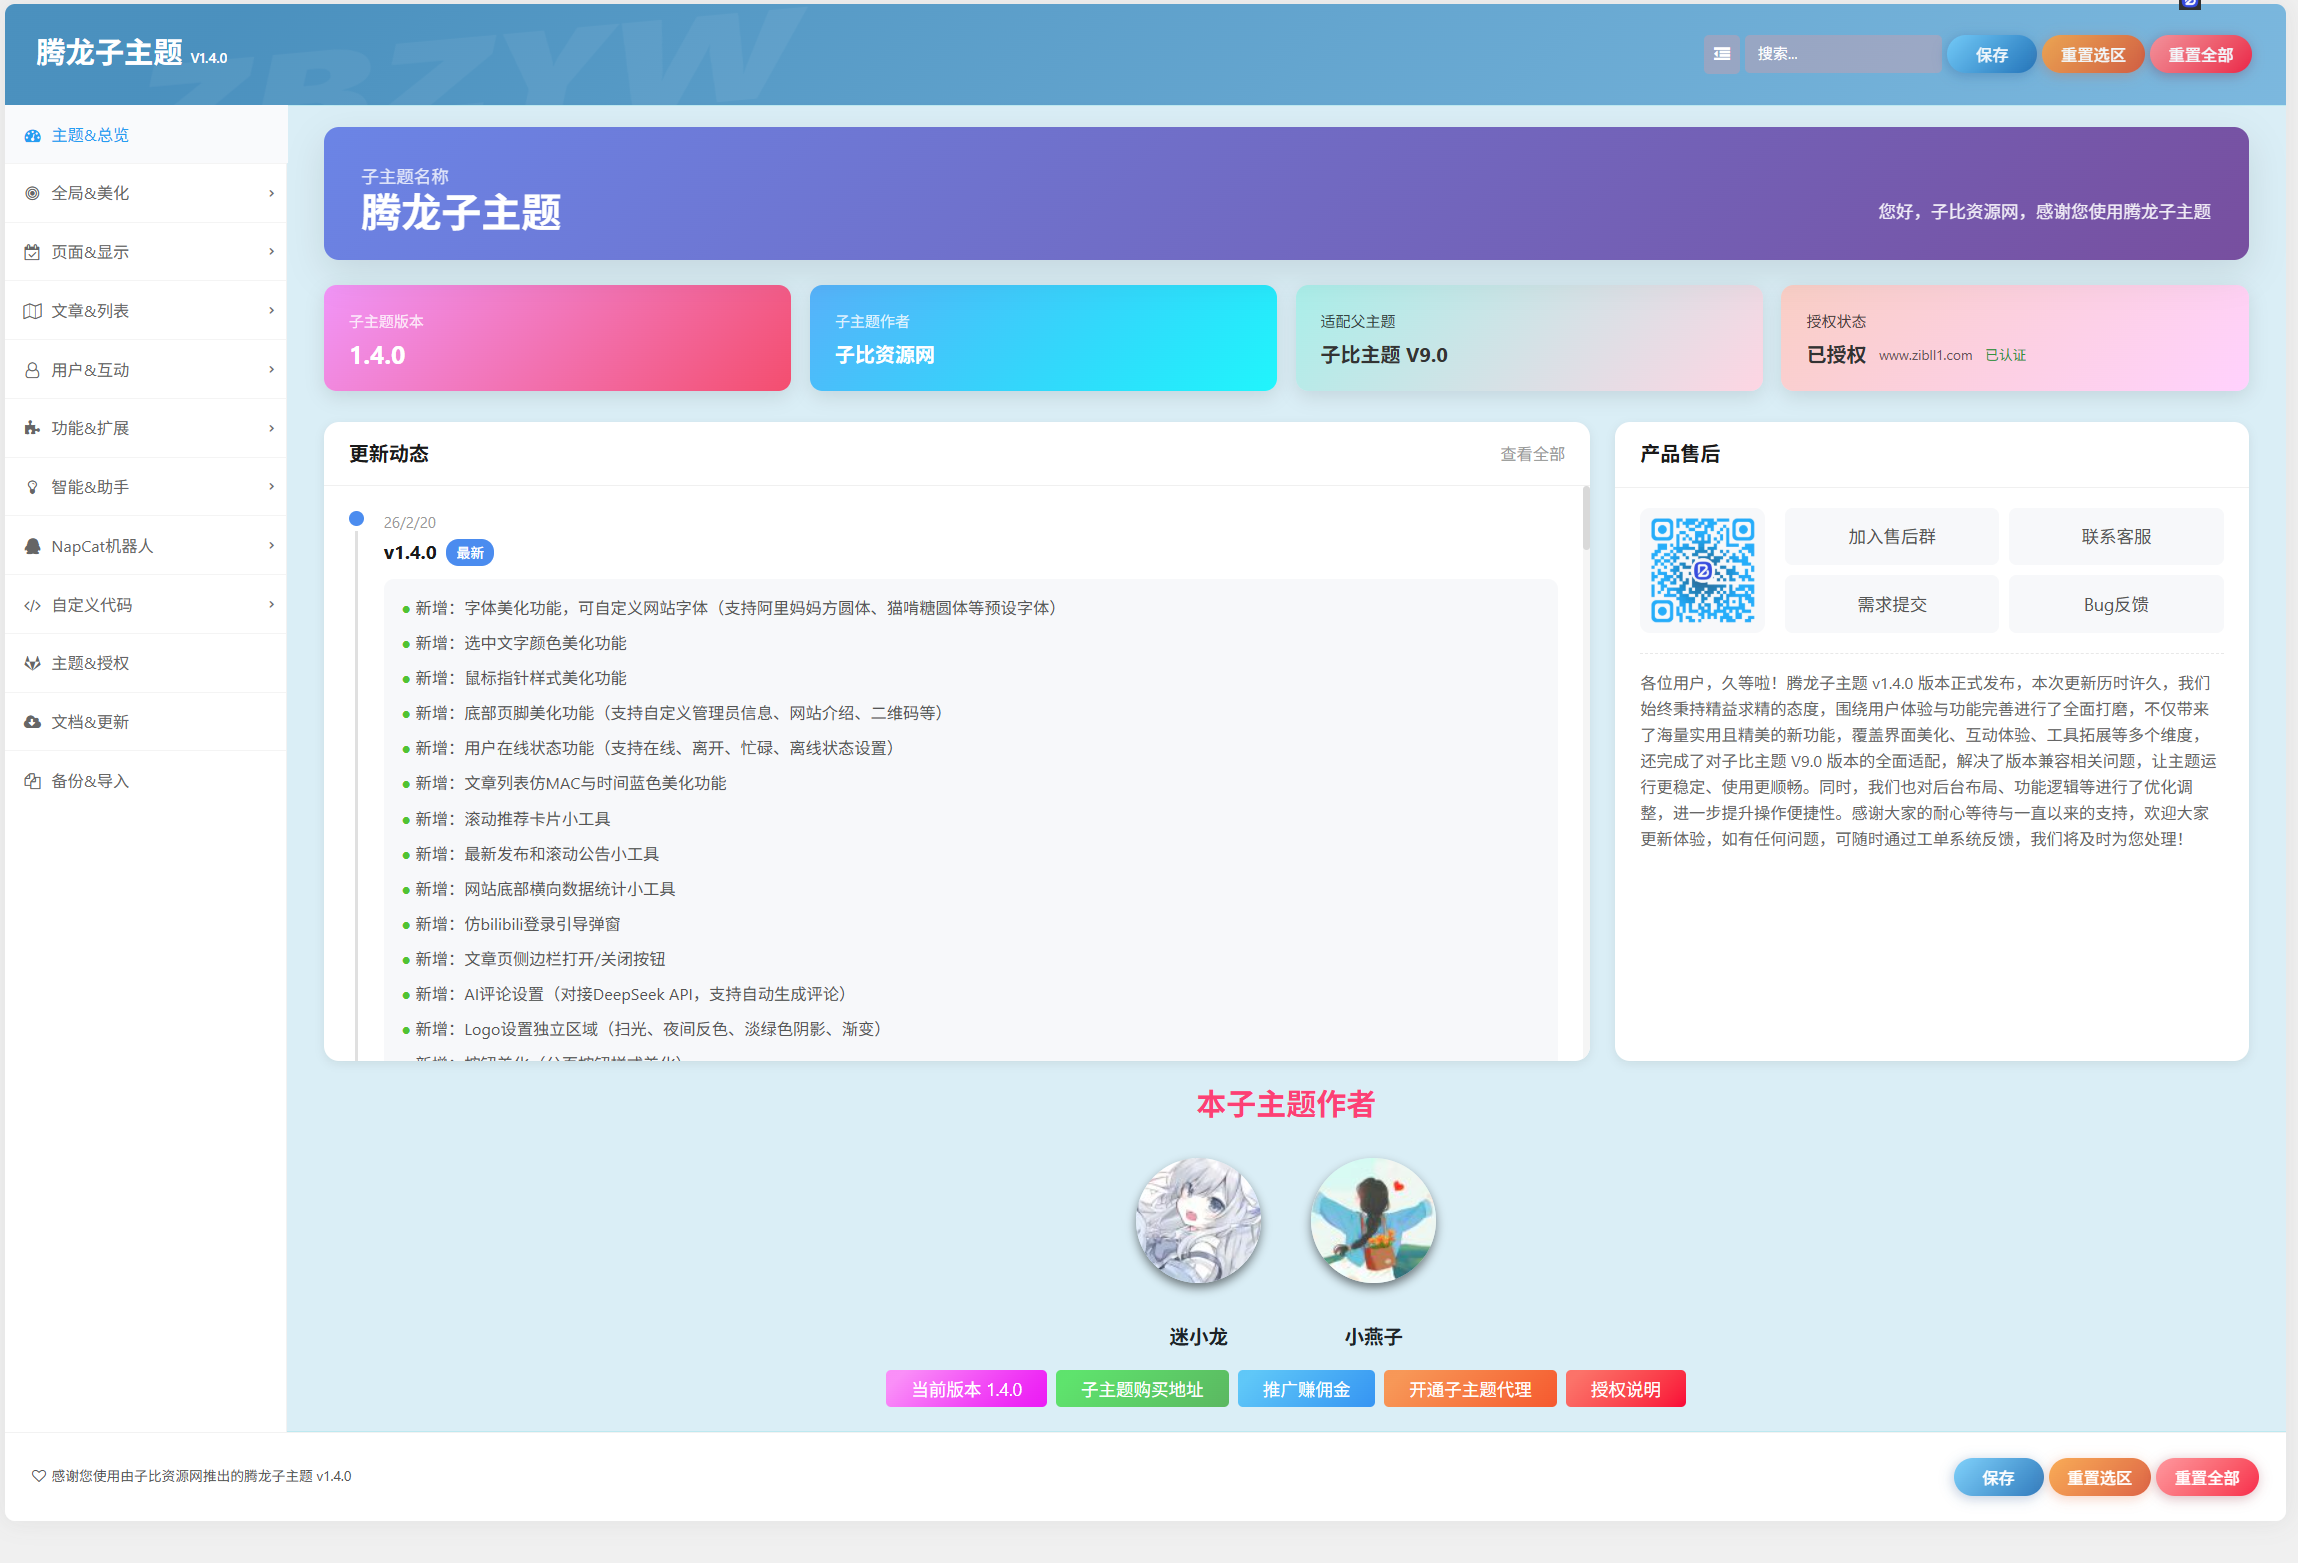Click the top 重置全部 button

coord(2200,54)
